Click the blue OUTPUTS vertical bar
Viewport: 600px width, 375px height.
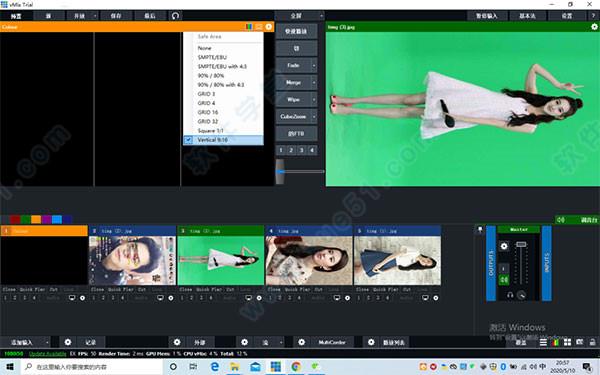(x=491, y=263)
